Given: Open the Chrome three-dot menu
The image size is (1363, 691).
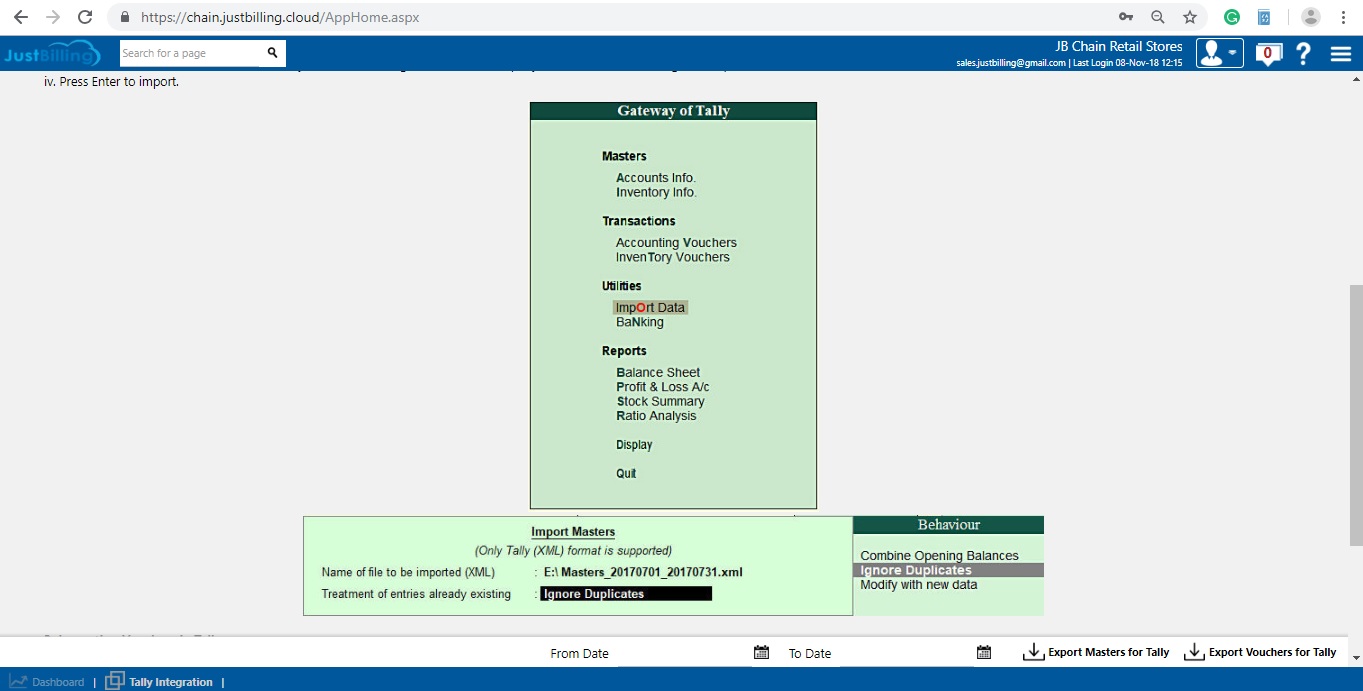Looking at the screenshot, I should [1343, 17].
